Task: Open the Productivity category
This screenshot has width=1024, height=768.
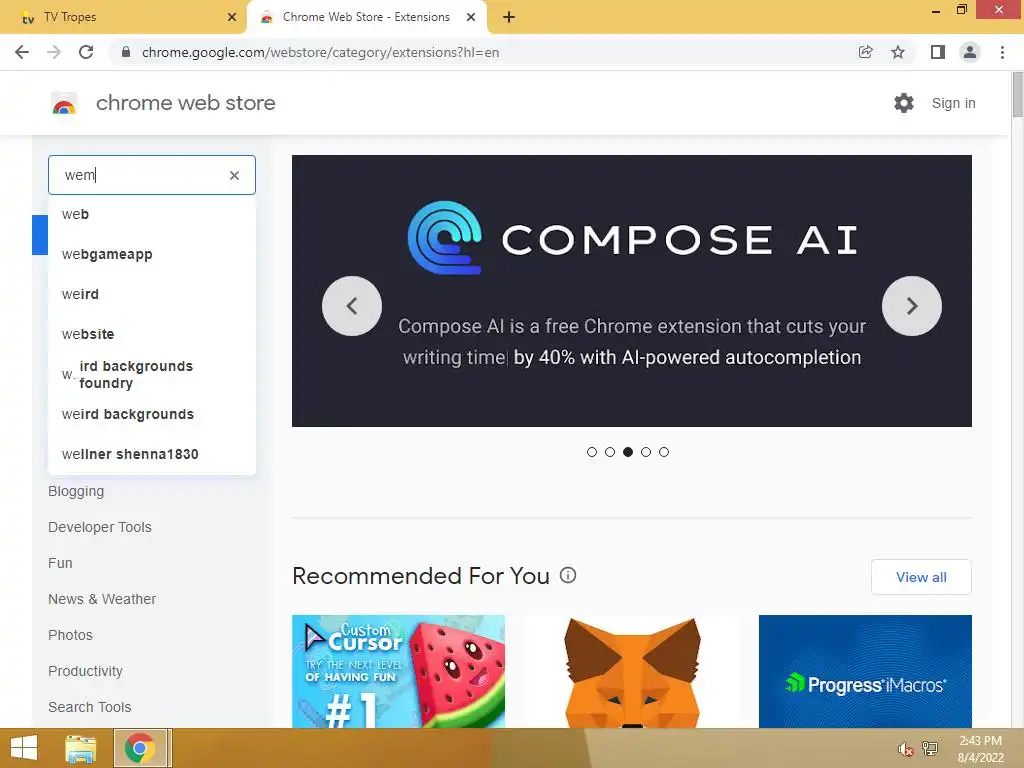Action: point(85,671)
